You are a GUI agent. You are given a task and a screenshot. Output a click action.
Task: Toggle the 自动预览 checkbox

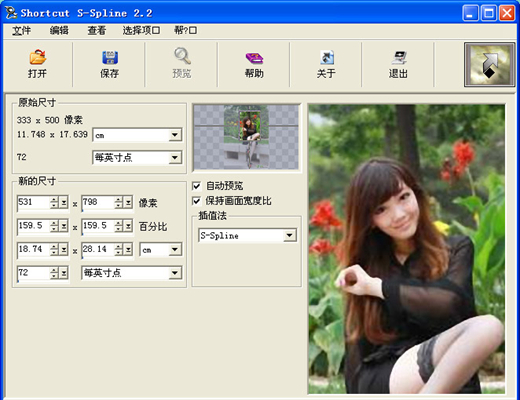pos(196,186)
